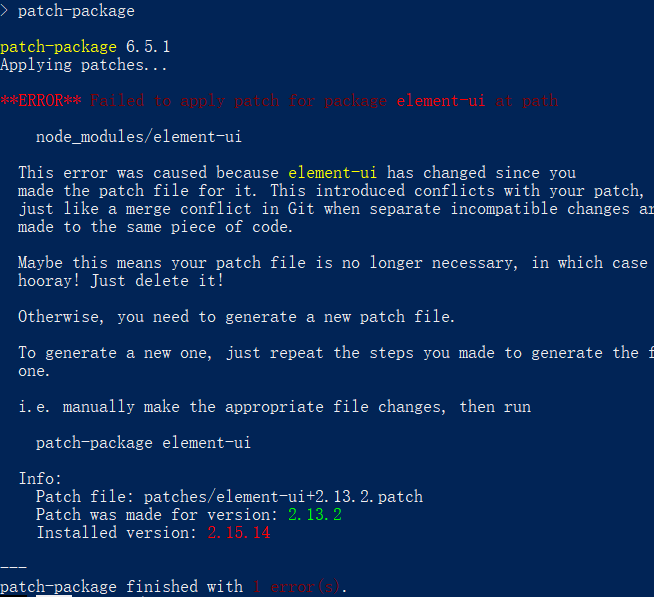654x597 pixels.
Task: Click the patch file path 'patches/element-ui+2.13.2.patch'
Action: coord(283,496)
